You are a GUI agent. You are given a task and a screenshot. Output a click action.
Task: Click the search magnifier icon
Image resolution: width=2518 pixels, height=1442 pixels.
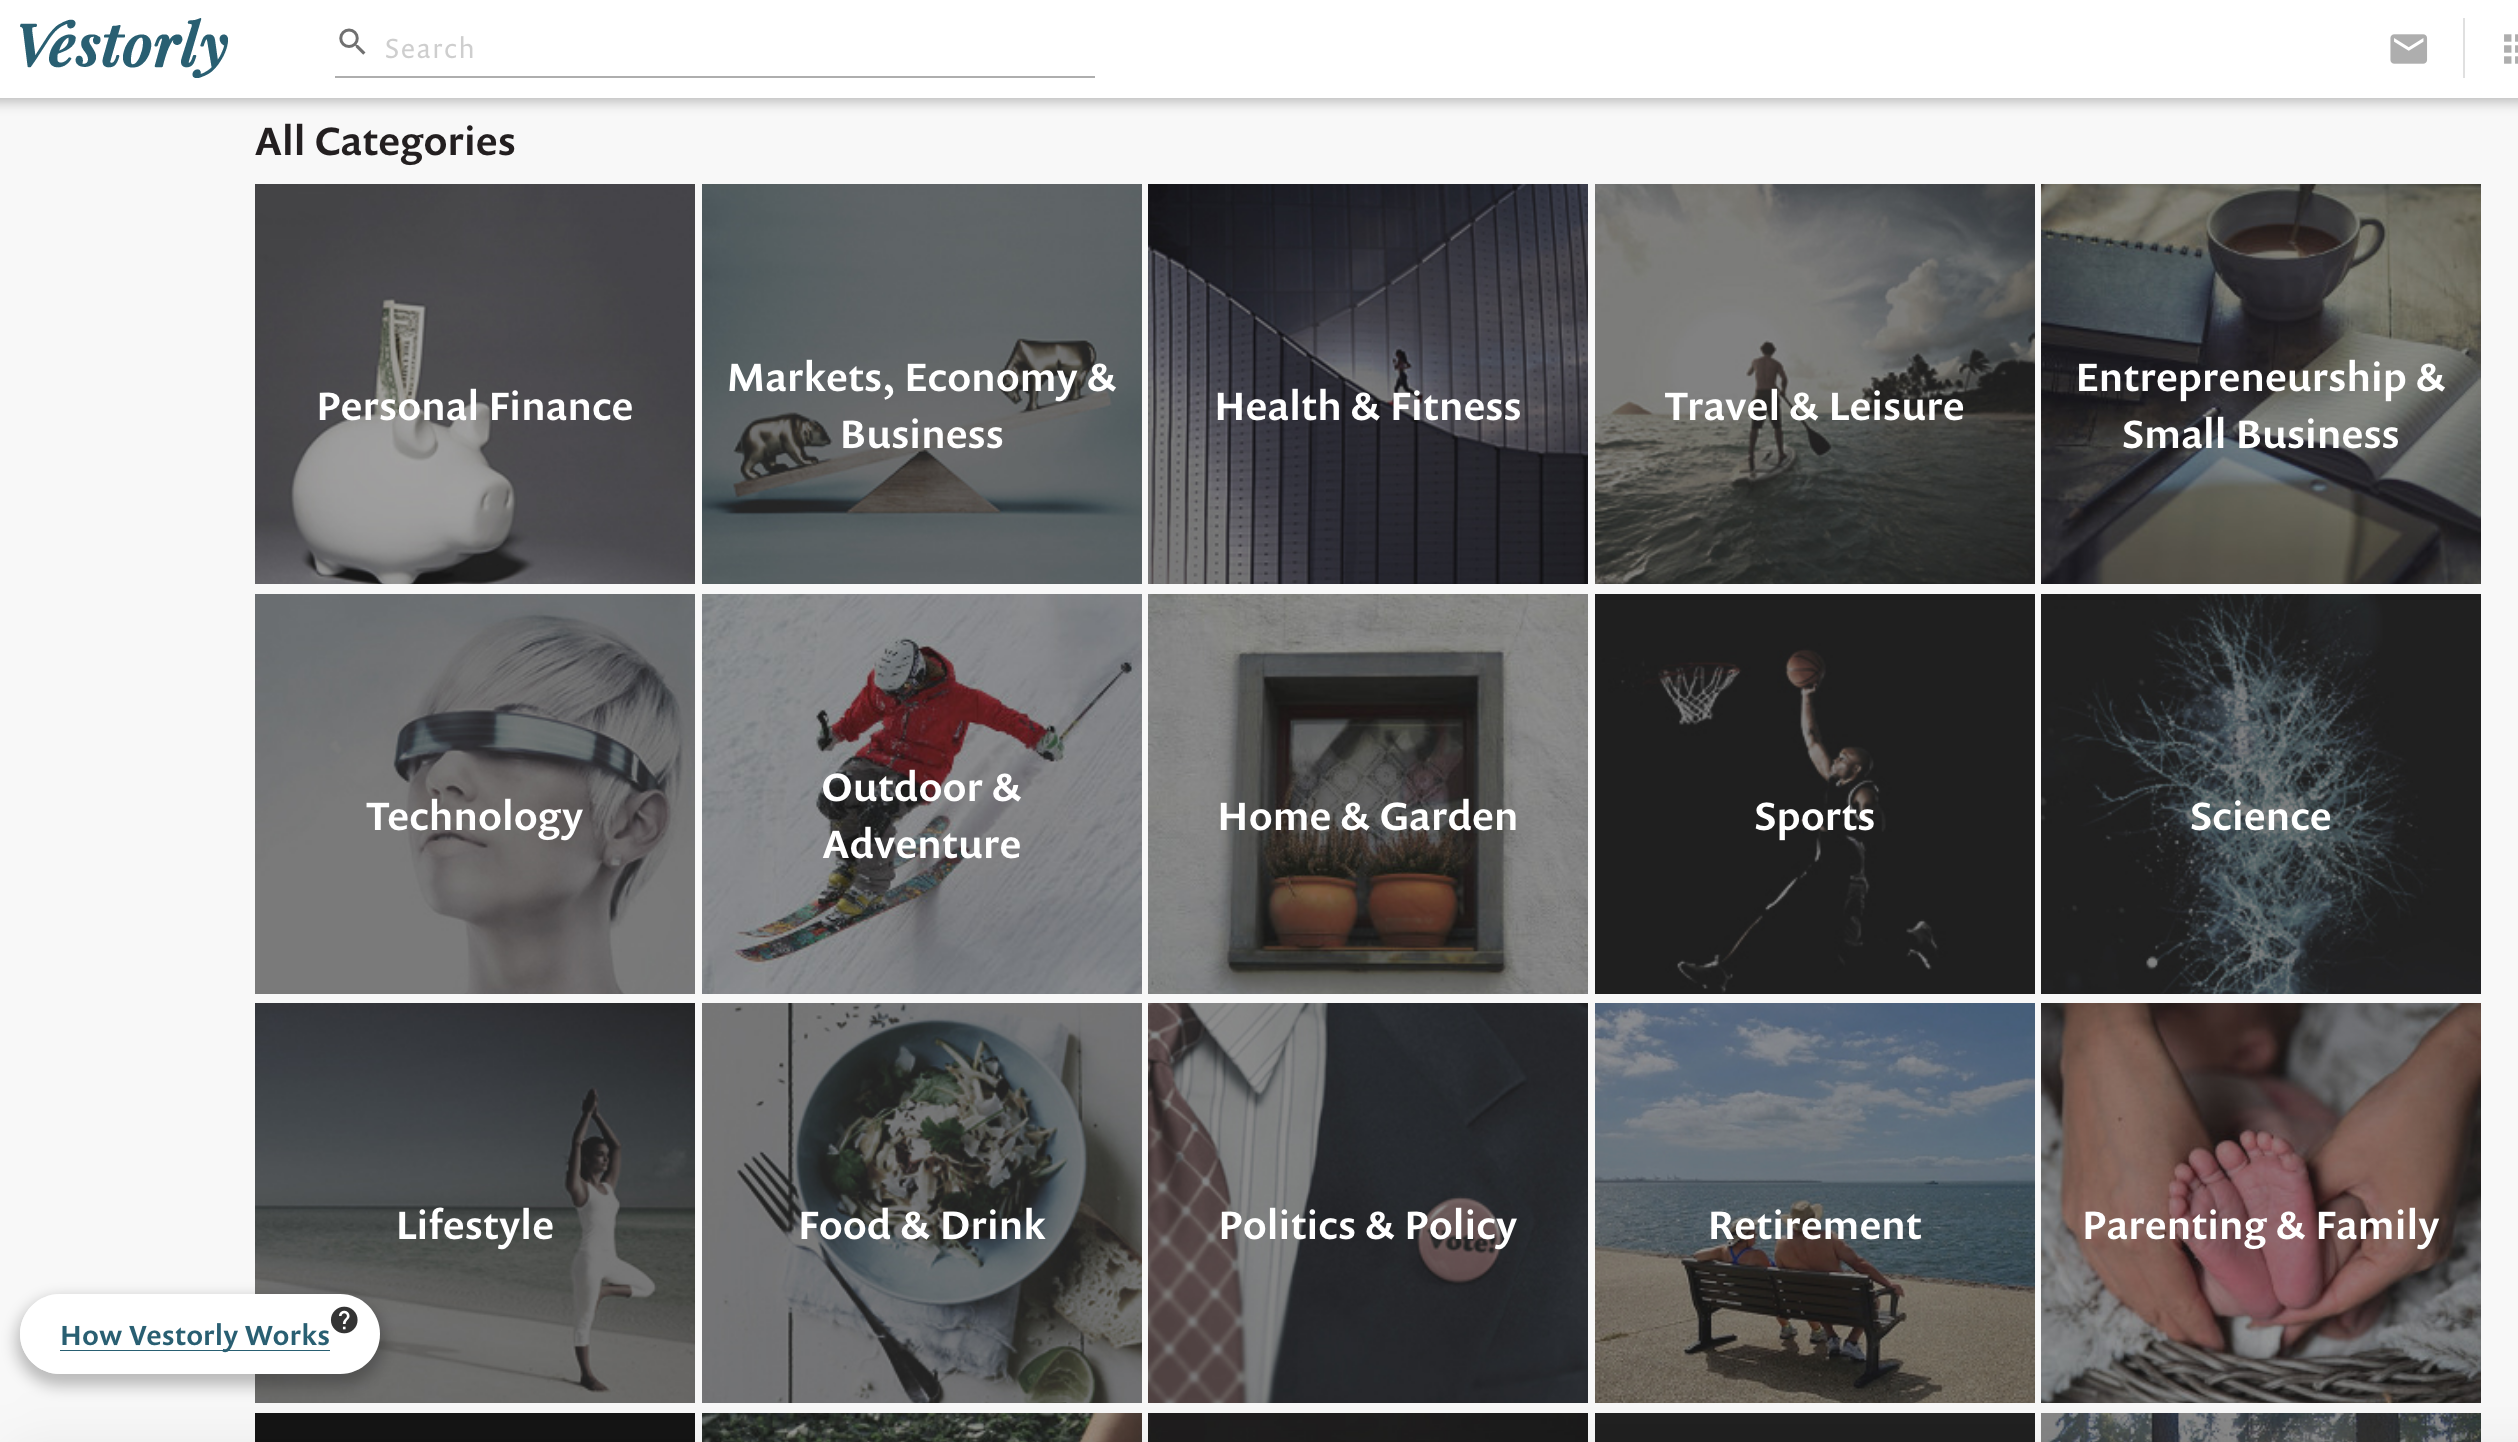pyautogui.click(x=351, y=42)
